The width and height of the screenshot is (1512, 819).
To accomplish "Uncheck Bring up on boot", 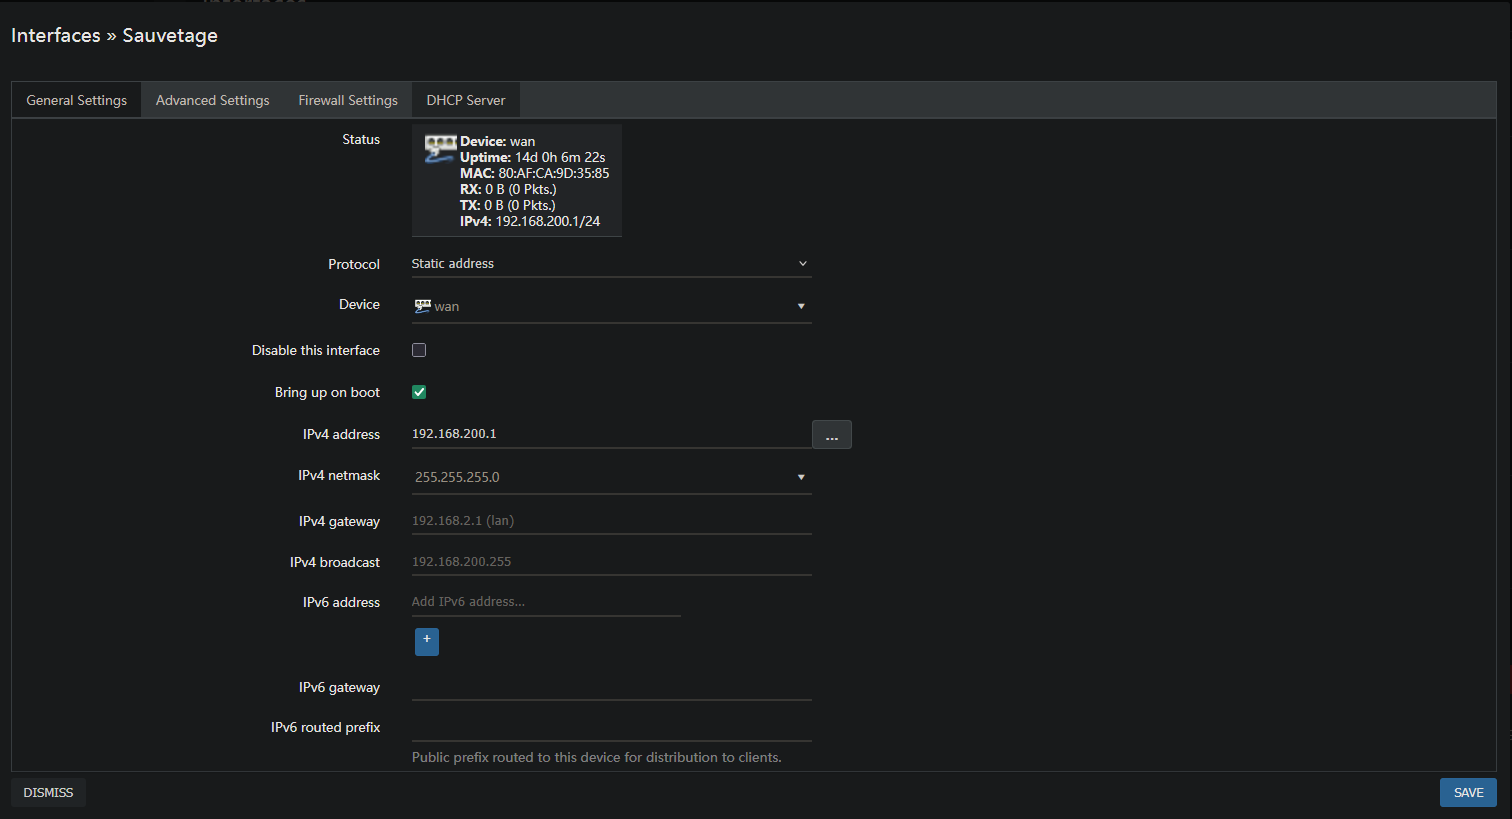I will click(419, 391).
